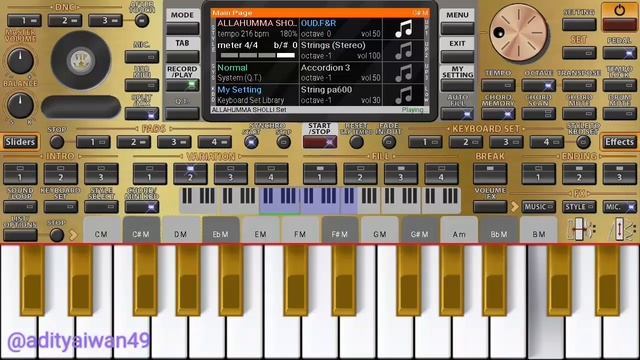Viewport: 640px width, 360px height.
Task: Adjust the Master Volume knob
Action: pos(20,61)
